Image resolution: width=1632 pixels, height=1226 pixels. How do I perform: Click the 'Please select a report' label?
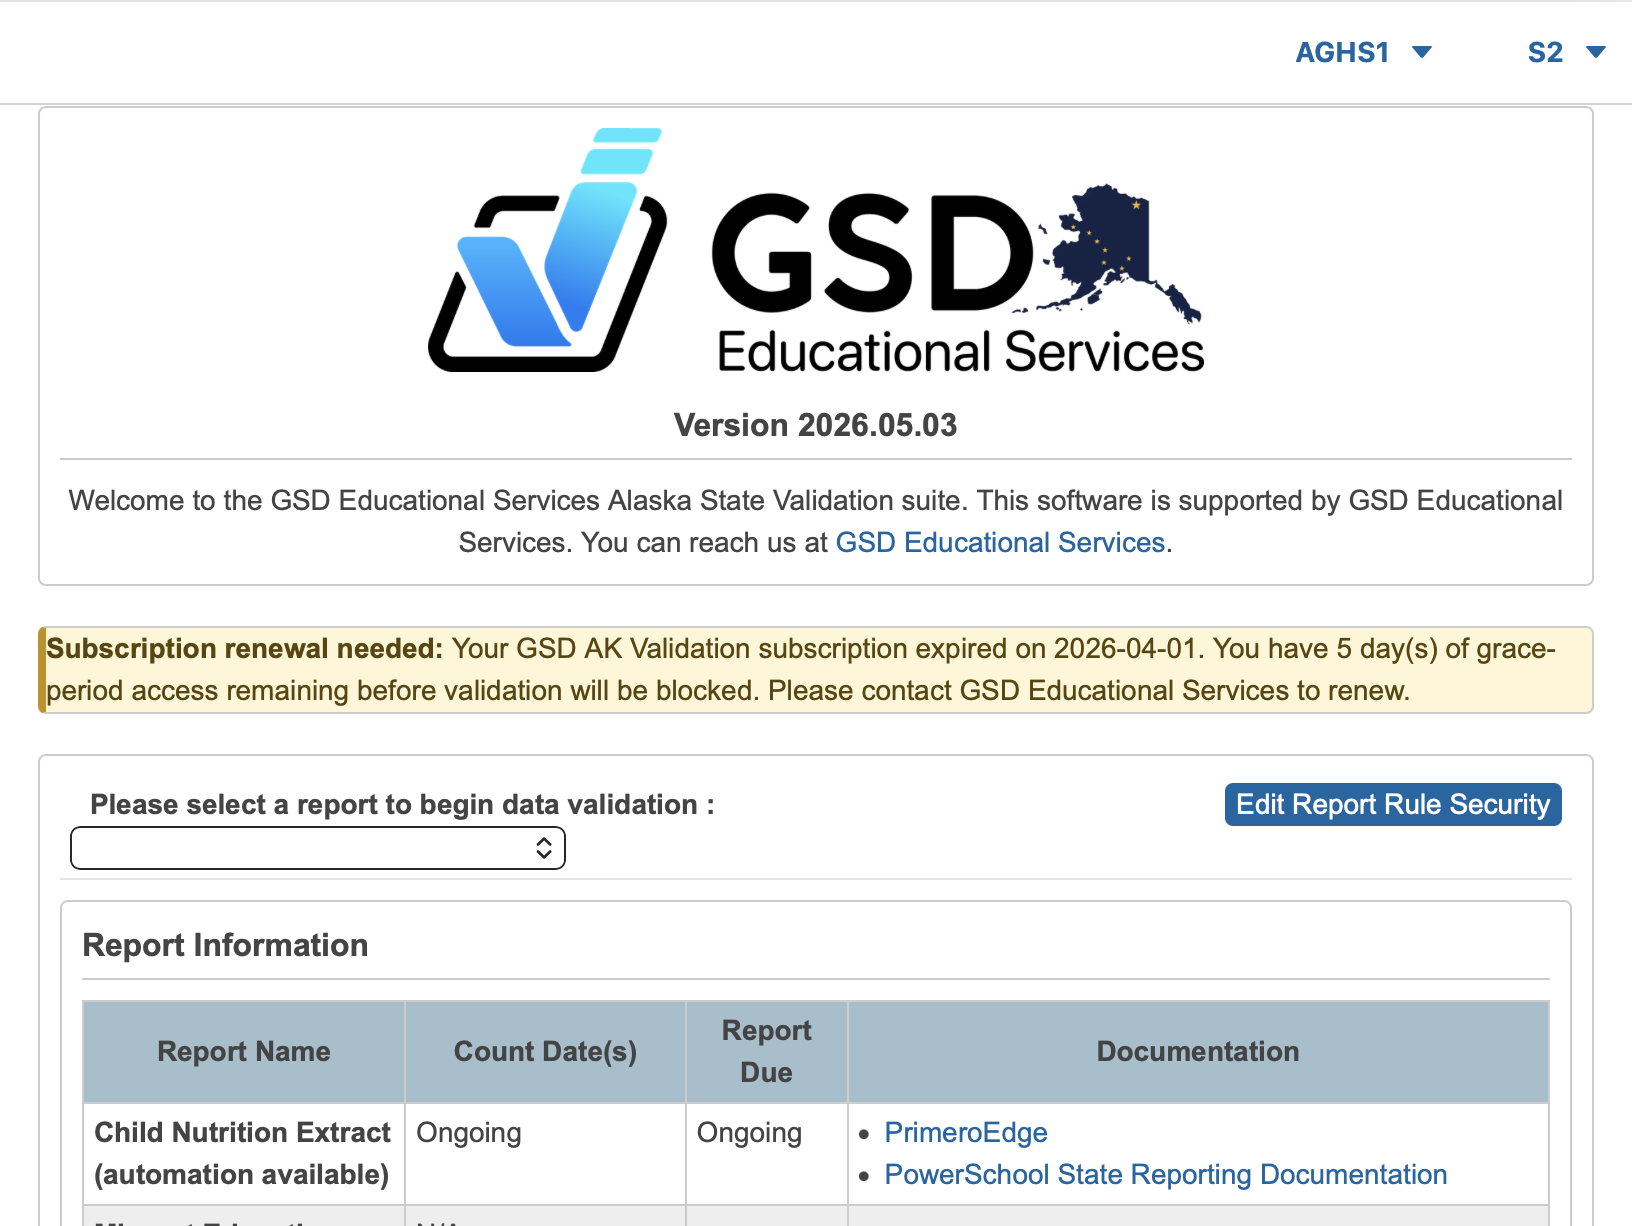tap(402, 804)
